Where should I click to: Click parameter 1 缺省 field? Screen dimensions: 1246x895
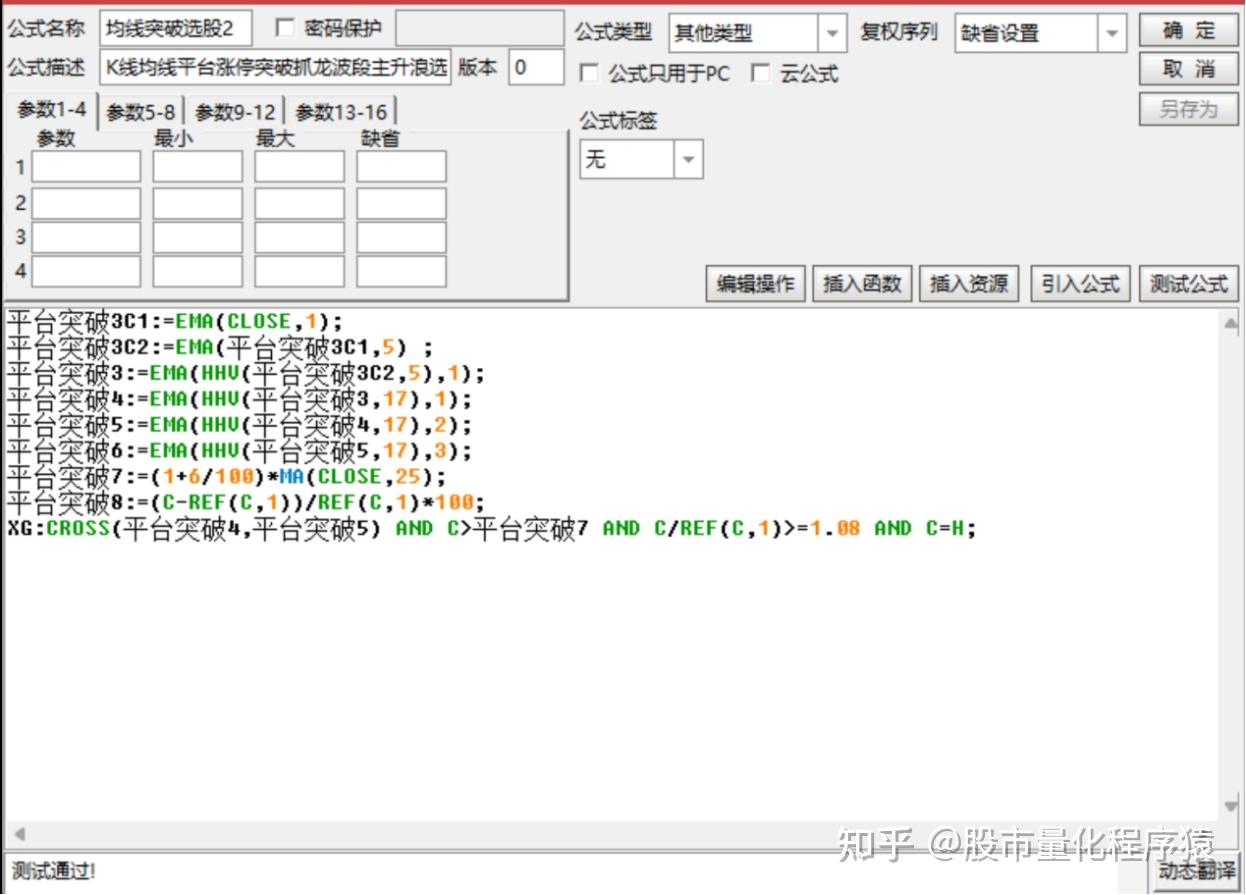[x=401, y=167]
